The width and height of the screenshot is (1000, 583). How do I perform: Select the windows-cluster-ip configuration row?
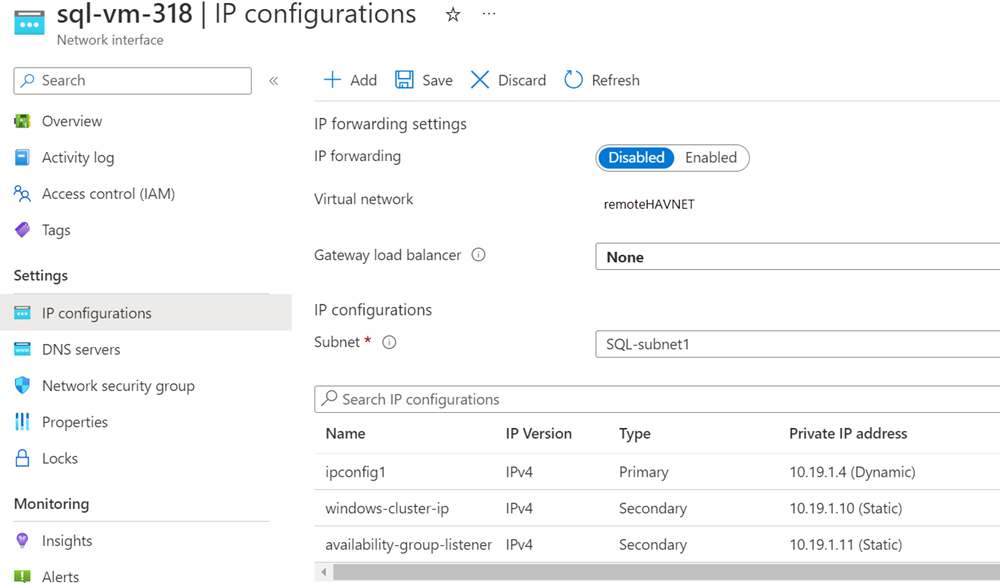387,509
